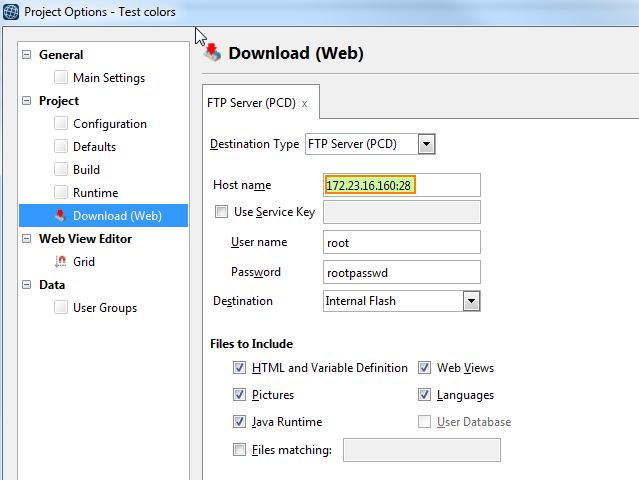Click the Download (Web) page heading
The height and width of the screenshot is (480, 639).
(296, 53)
